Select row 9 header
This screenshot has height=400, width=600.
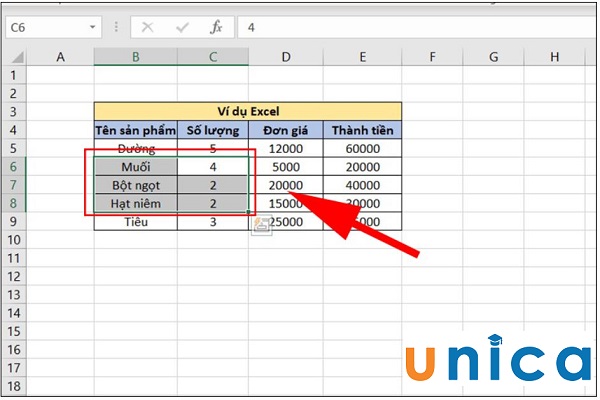(x=14, y=222)
